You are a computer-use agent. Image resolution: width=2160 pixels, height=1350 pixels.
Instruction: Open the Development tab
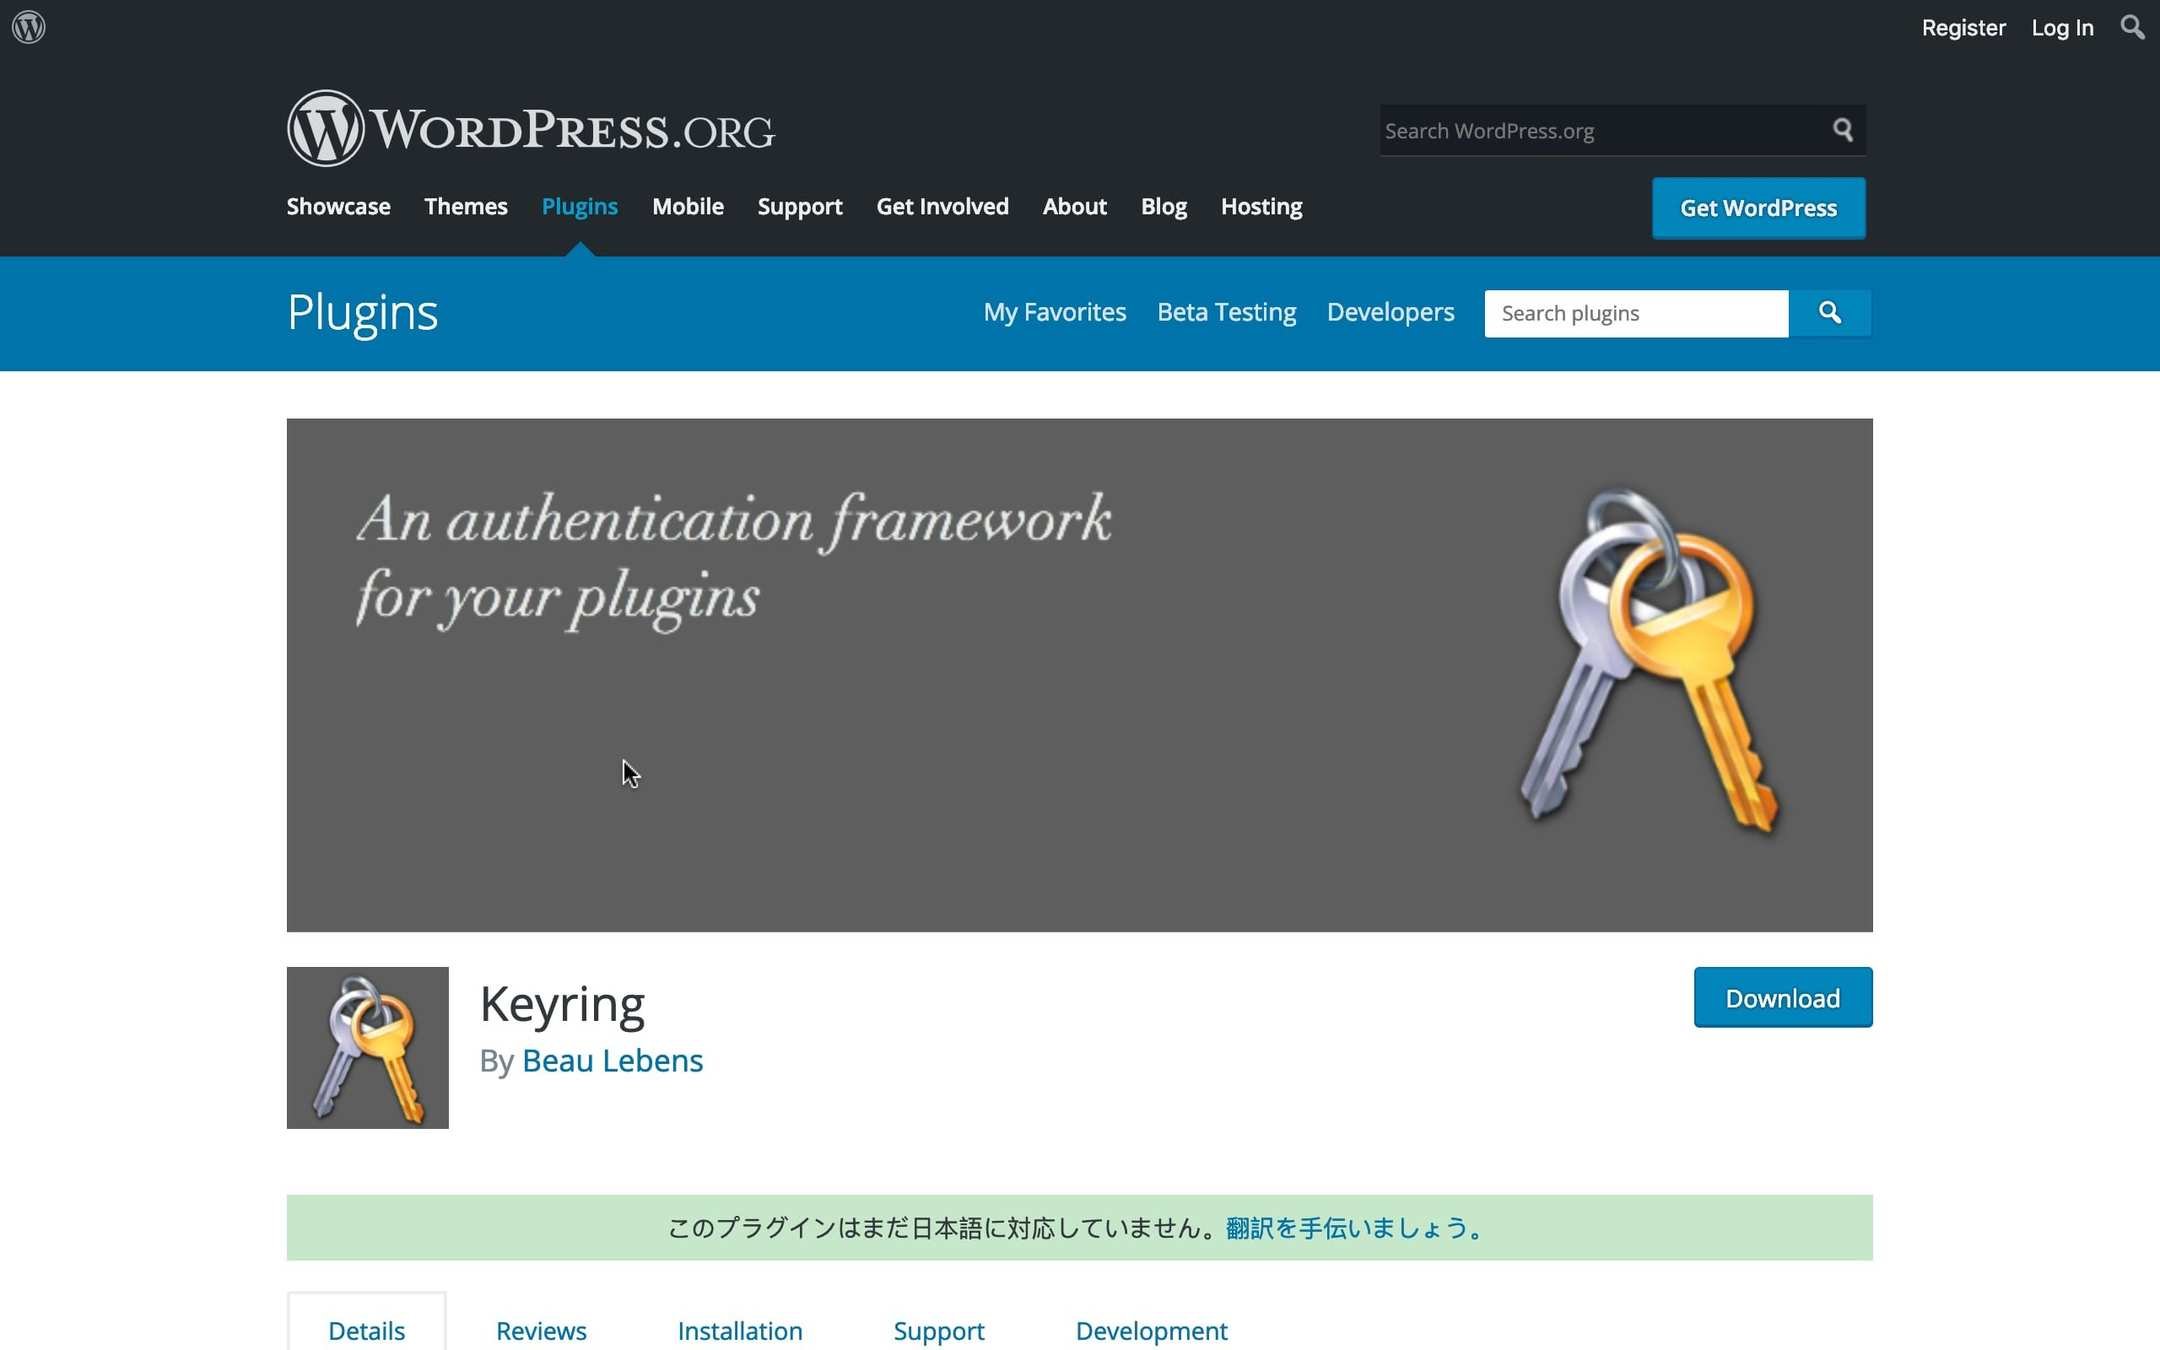pyautogui.click(x=1151, y=1330)
